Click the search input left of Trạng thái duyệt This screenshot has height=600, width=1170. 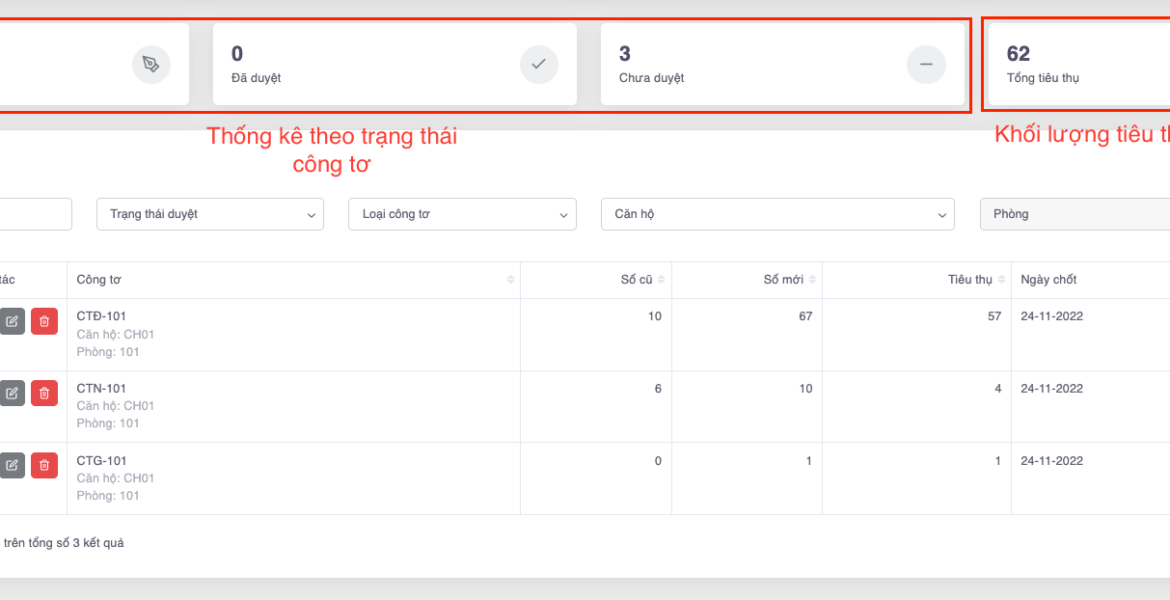click(x=35, y=214)
